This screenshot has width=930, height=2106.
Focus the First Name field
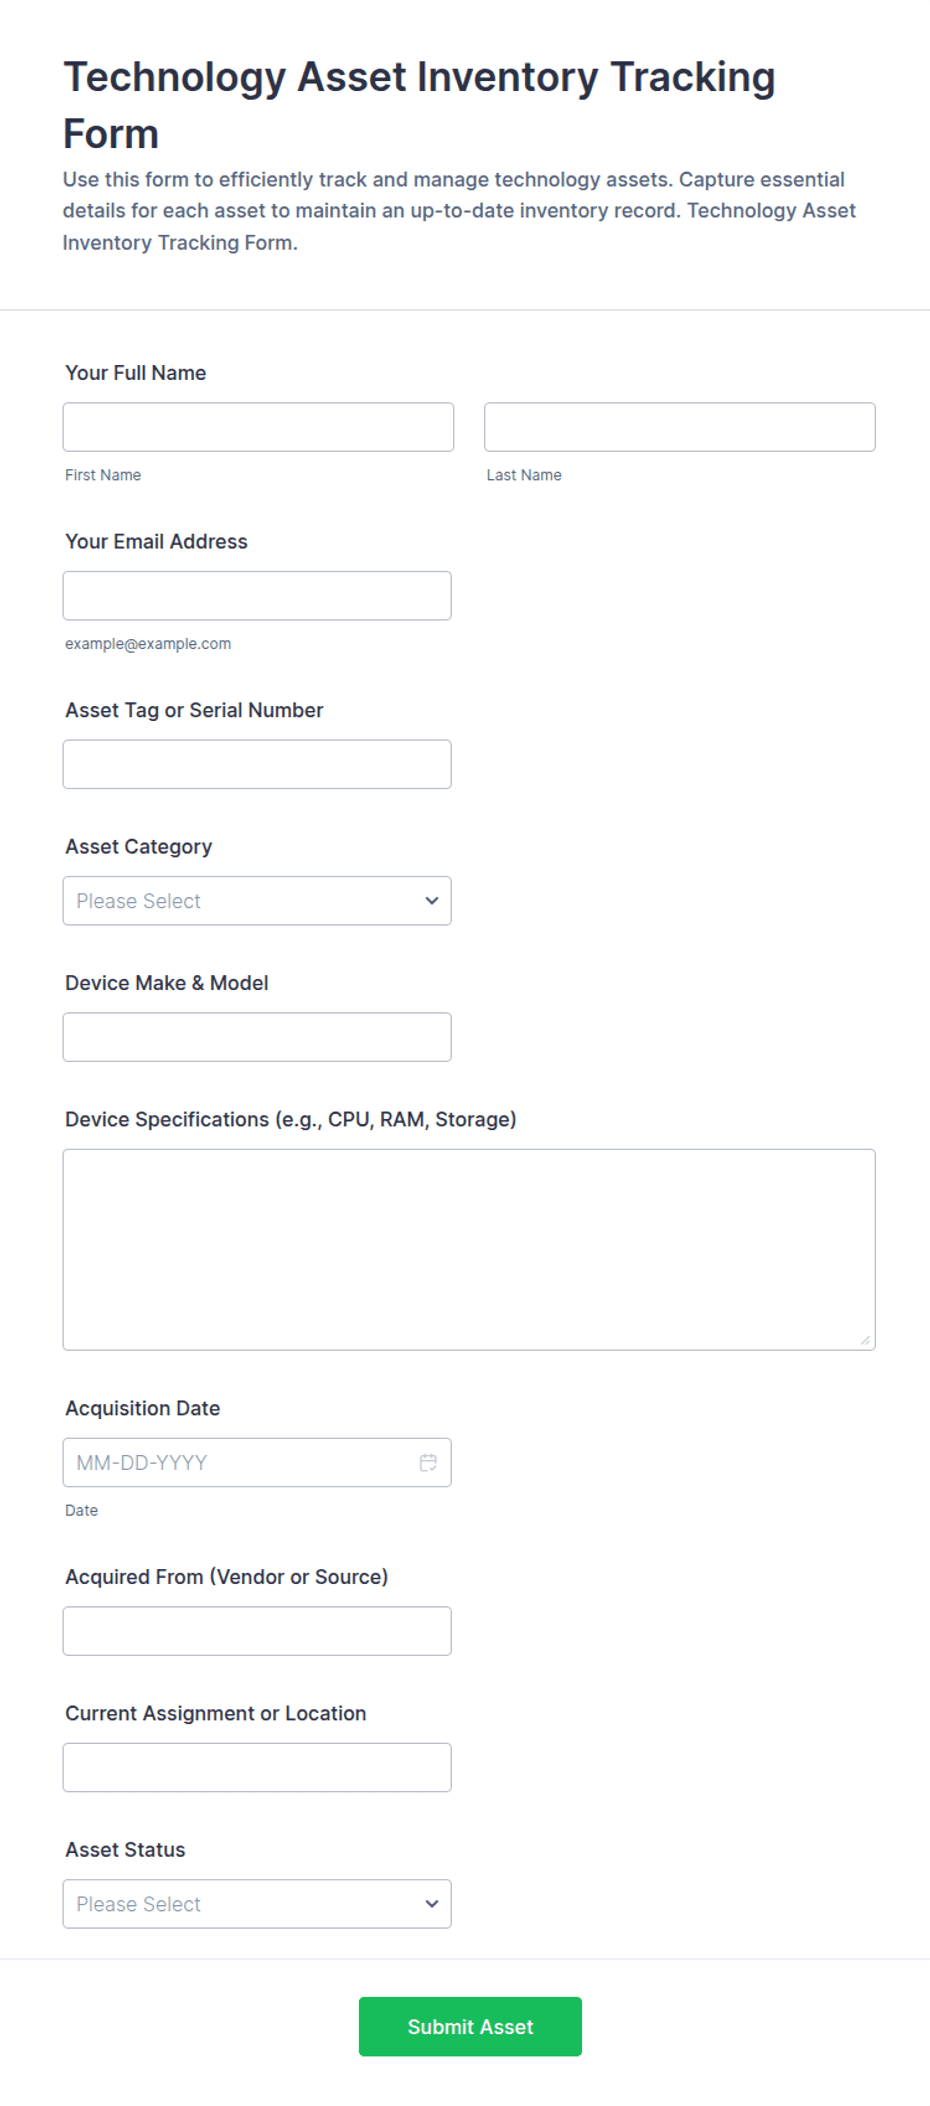[x=258, y=427]
